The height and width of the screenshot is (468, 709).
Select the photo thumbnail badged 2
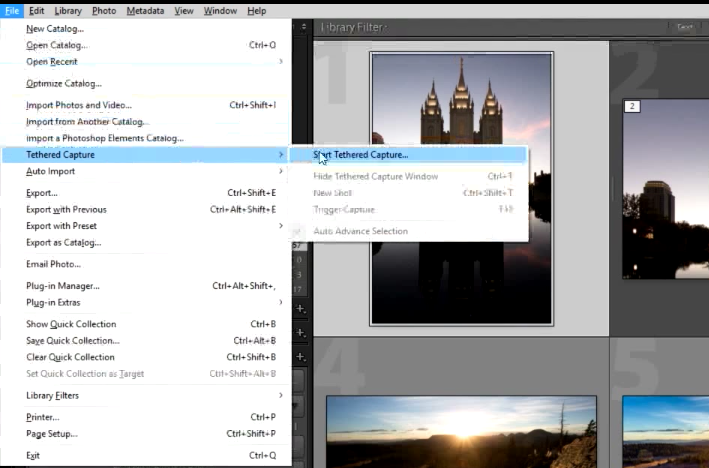pos(666,188)
